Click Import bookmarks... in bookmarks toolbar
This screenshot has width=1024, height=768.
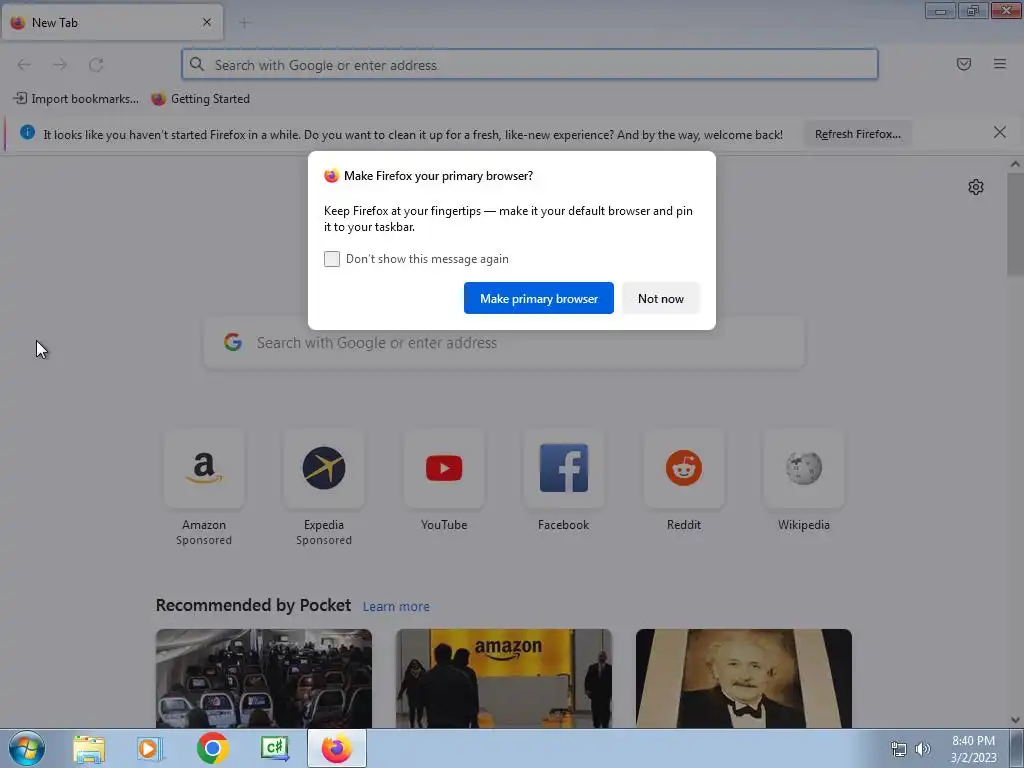76,99
